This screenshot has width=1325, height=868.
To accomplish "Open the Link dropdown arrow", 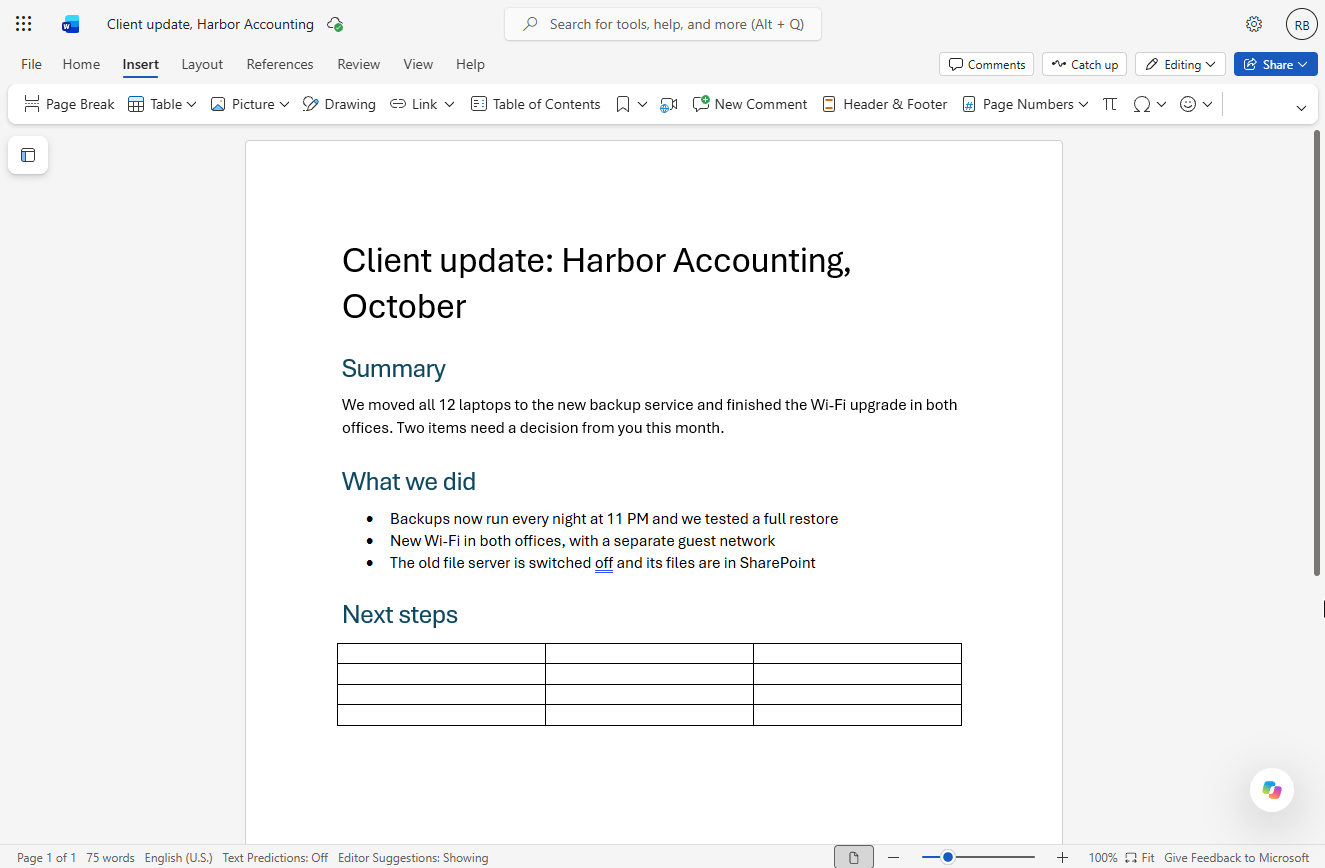I will pyautogui.click(x=449, y=104).
